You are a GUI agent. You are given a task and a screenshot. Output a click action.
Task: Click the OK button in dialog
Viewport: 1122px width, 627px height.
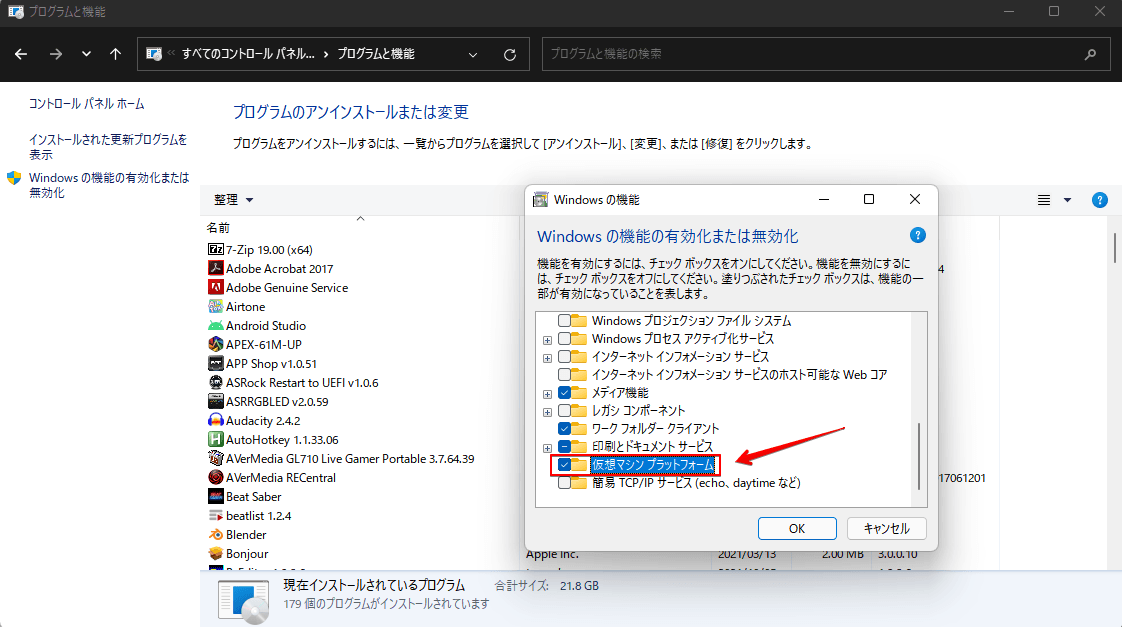click(x=797, y=528)
